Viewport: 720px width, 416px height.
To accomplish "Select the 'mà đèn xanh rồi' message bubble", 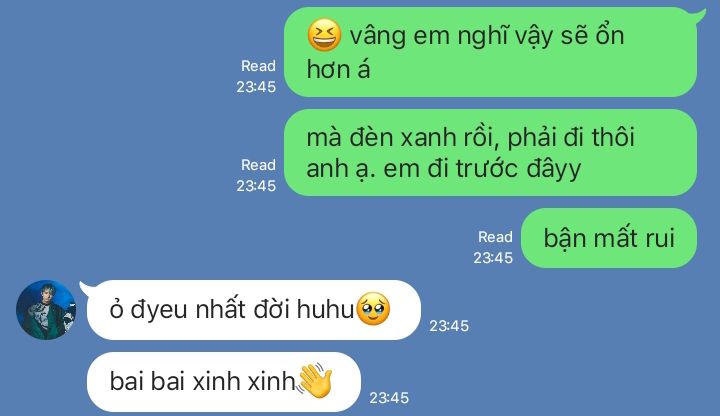I will coord(490,152).
